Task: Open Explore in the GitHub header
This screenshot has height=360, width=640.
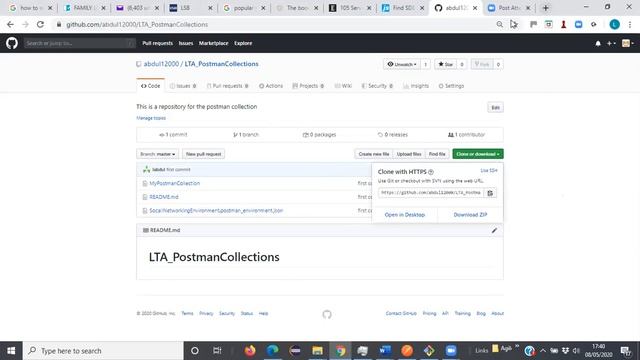Action: 243,43
